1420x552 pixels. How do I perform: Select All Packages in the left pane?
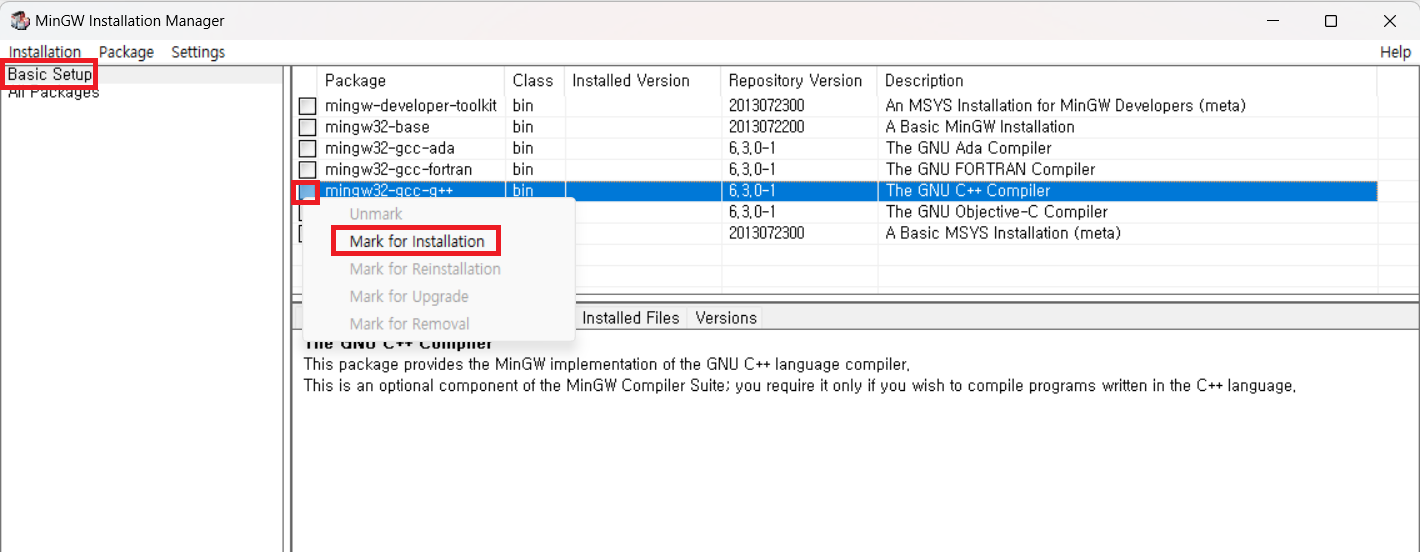tap(53, 93)
